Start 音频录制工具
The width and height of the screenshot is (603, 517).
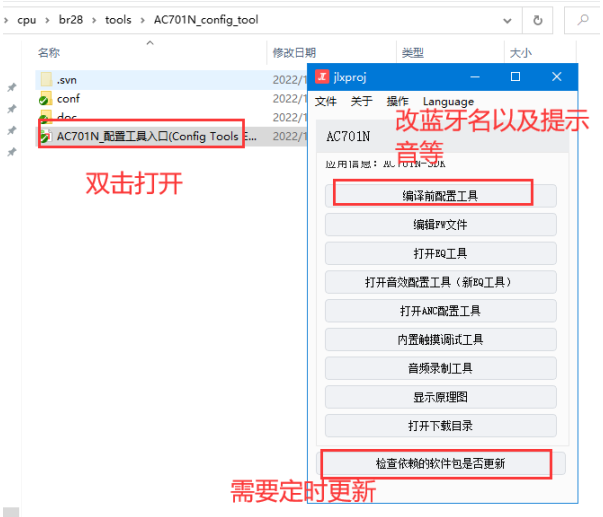point(441,369)
